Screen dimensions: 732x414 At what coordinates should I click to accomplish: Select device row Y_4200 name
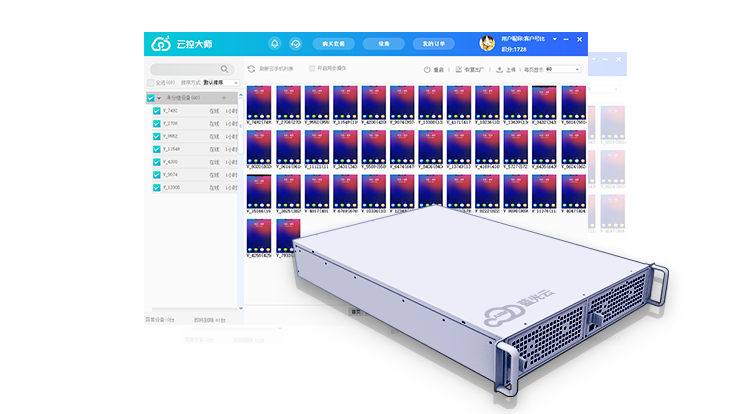click(x=170, y=161)
